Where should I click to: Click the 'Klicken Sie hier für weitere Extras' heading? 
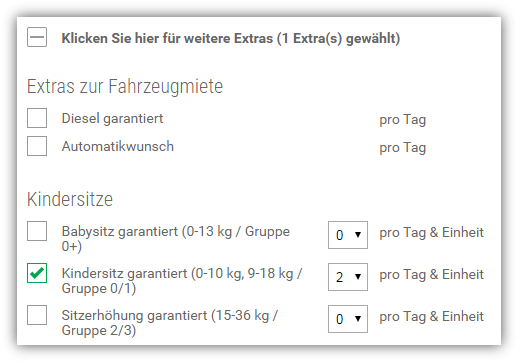[231, 38]
